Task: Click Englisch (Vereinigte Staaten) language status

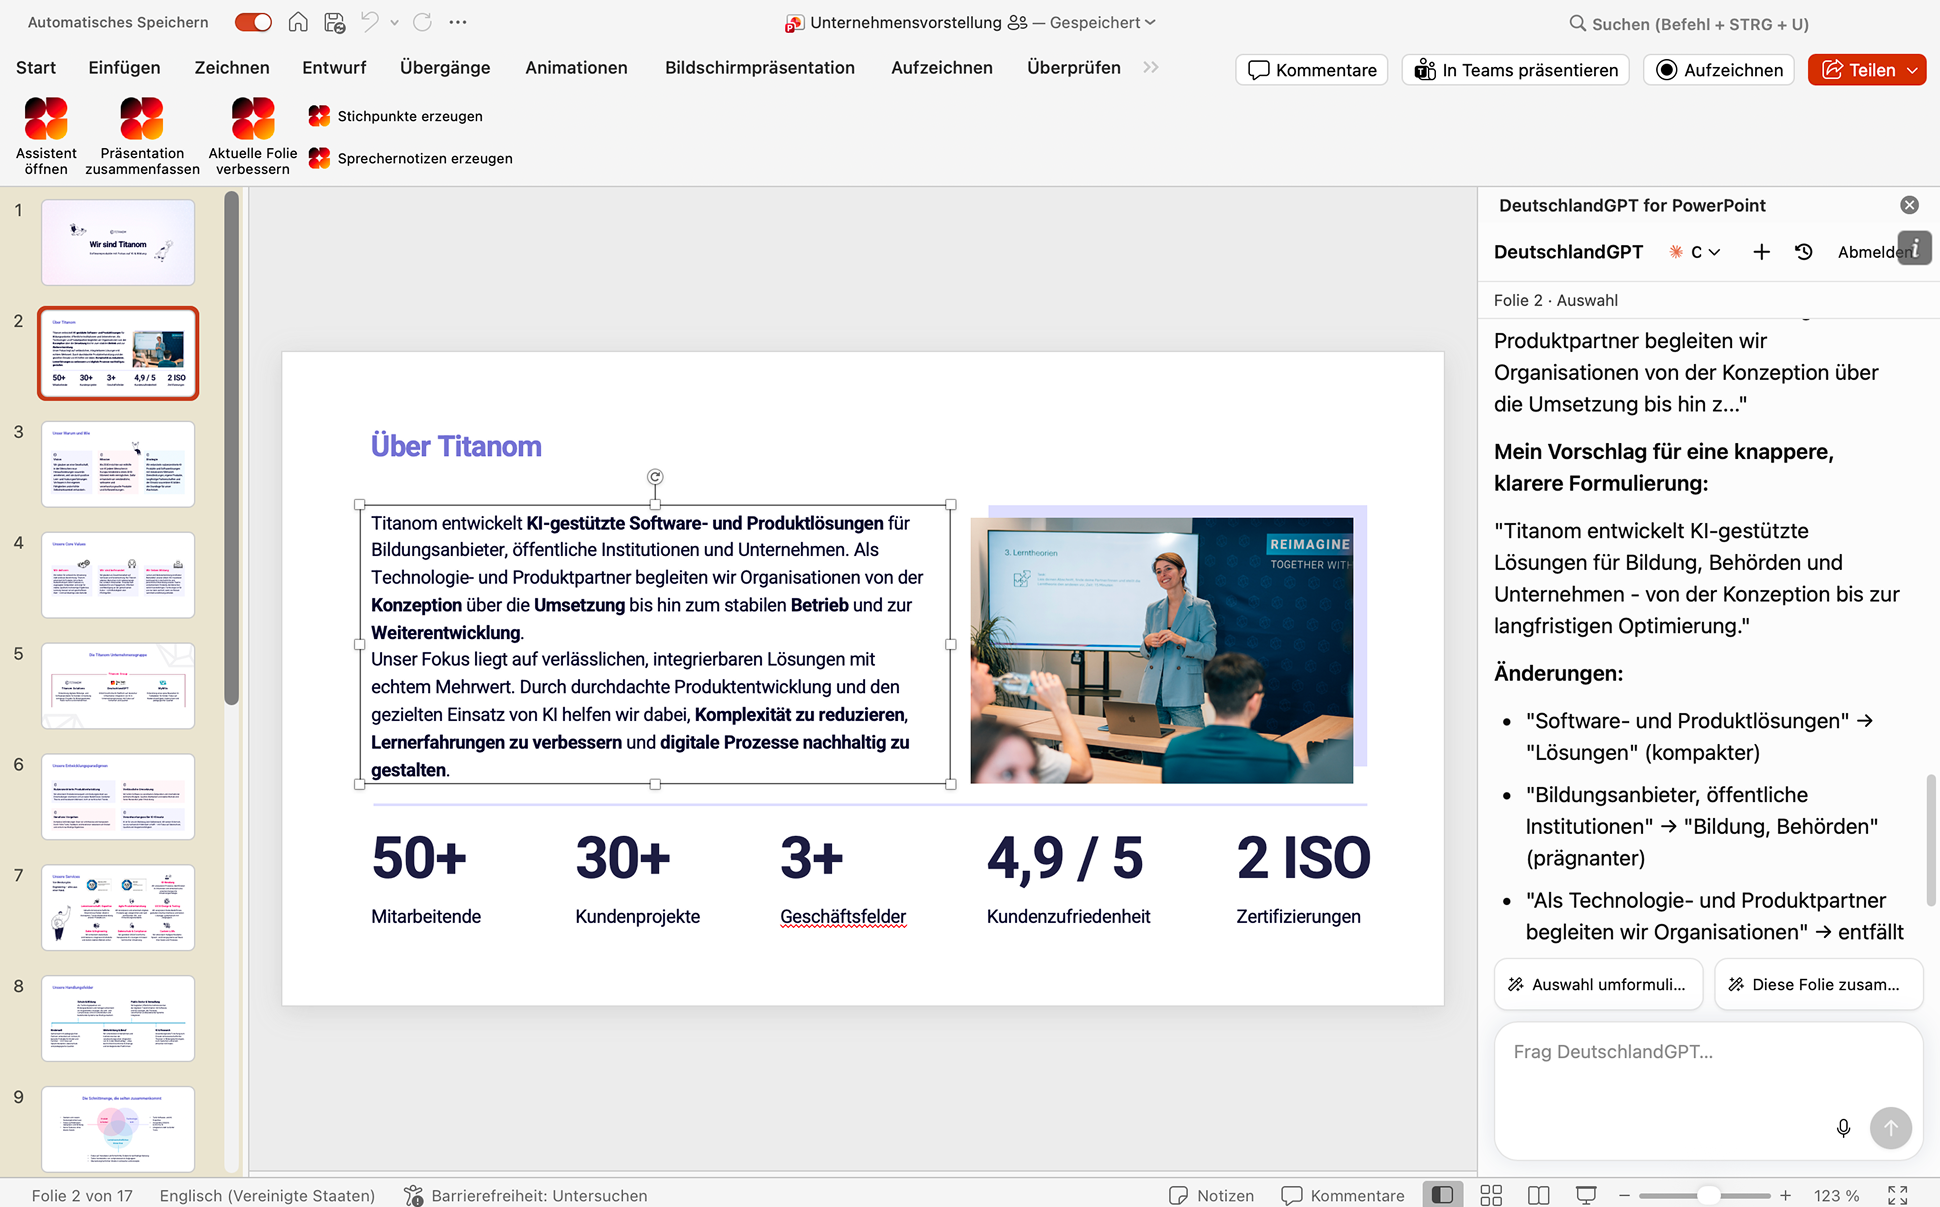Action: [267, 1195]
